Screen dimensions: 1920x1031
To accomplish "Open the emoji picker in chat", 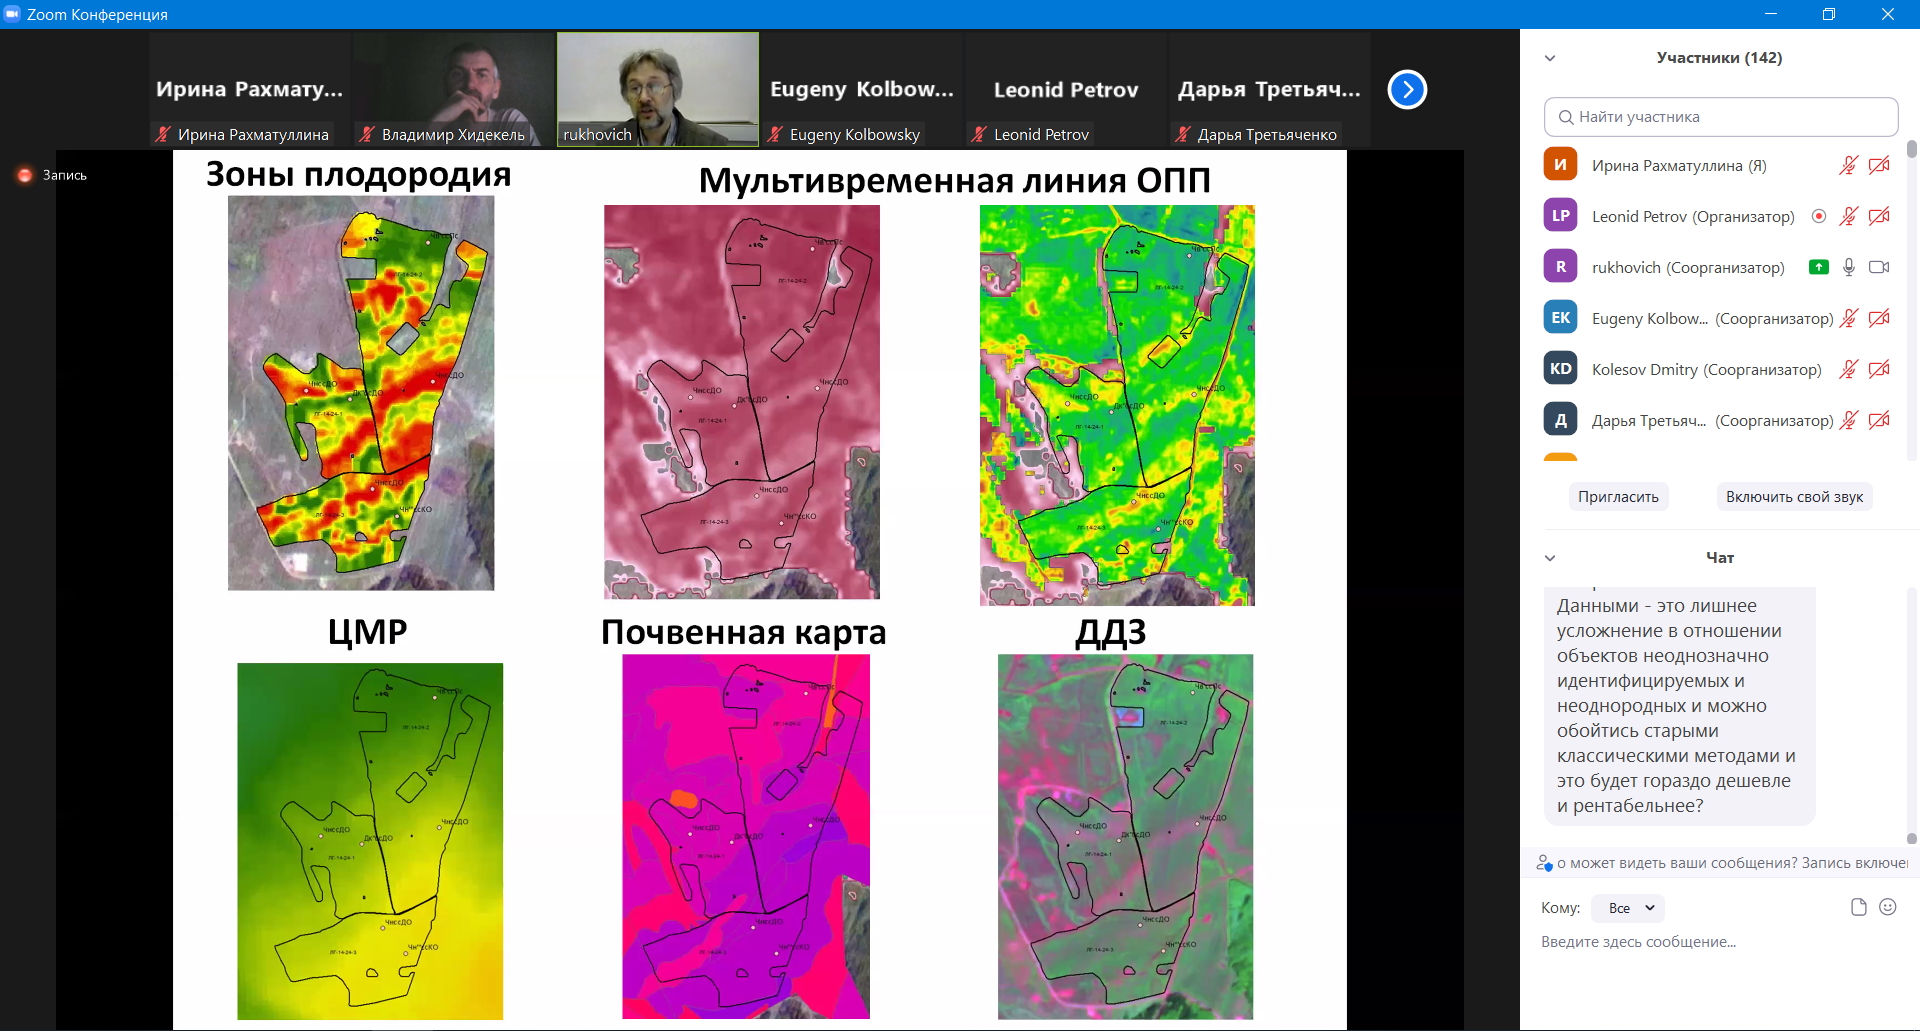I will [x=1888, y=907].
